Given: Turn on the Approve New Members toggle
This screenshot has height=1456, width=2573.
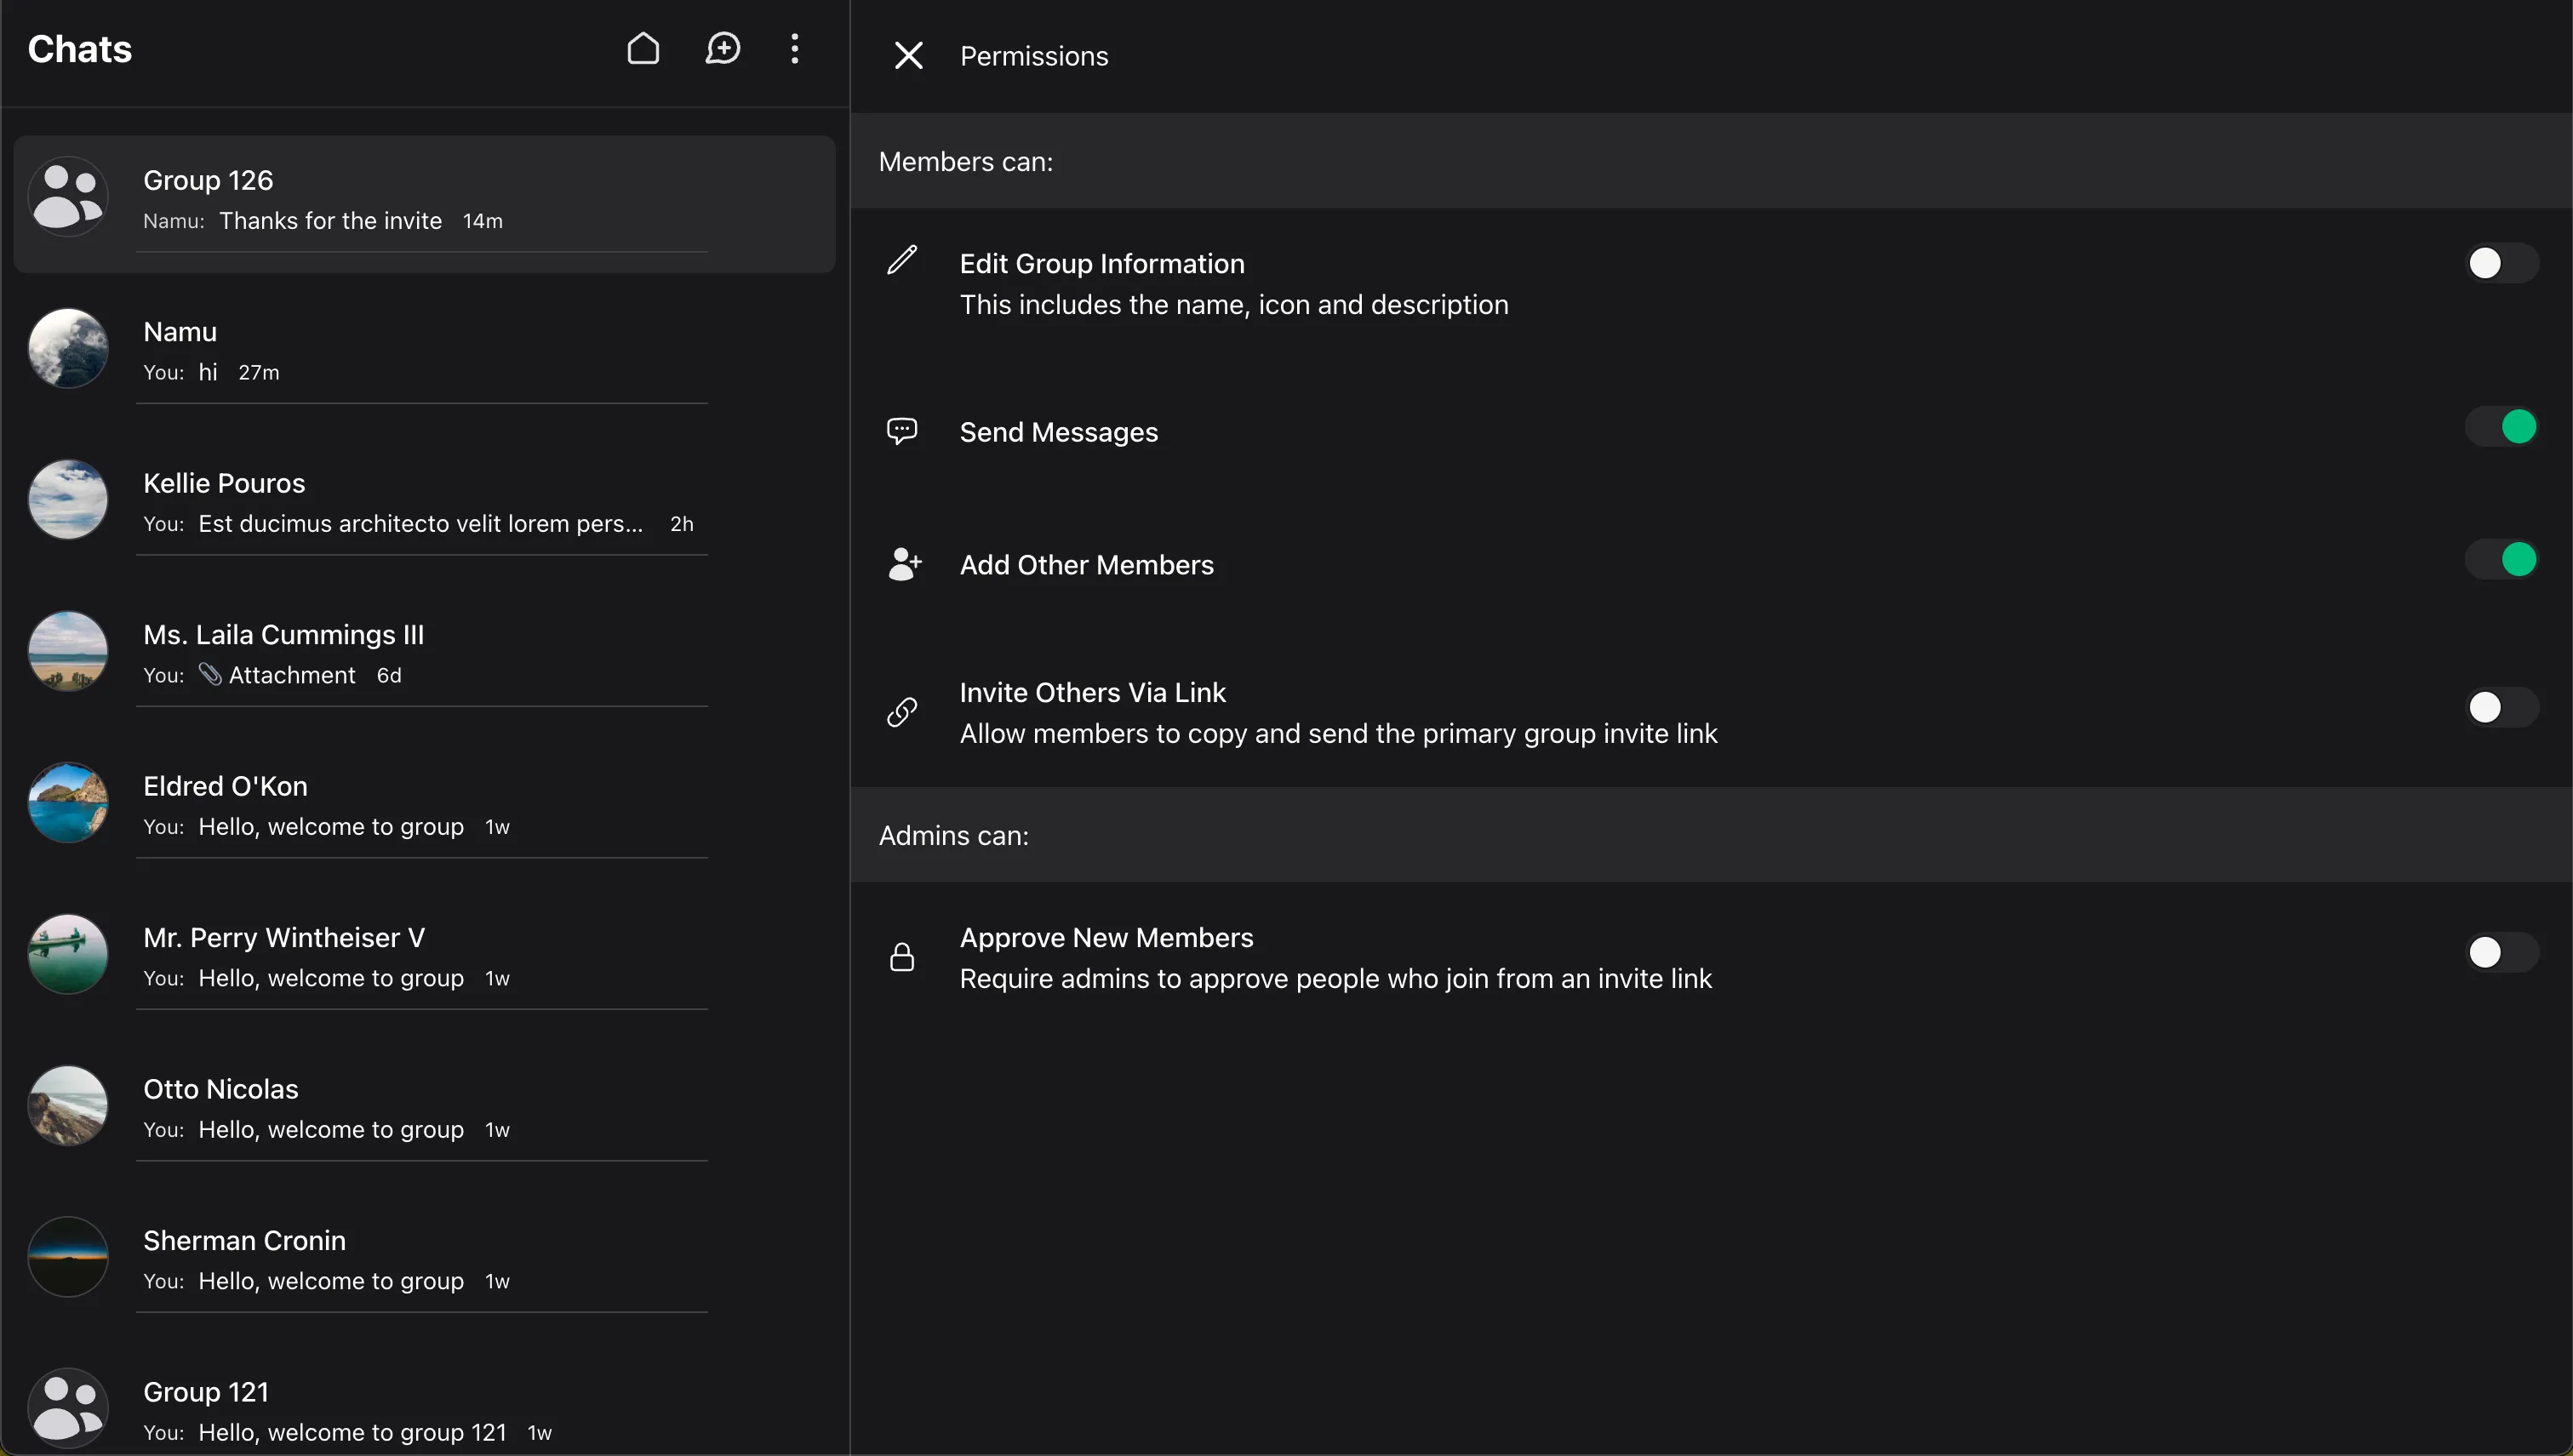Looking at the screenshot, I should [x=2501, y=952].
